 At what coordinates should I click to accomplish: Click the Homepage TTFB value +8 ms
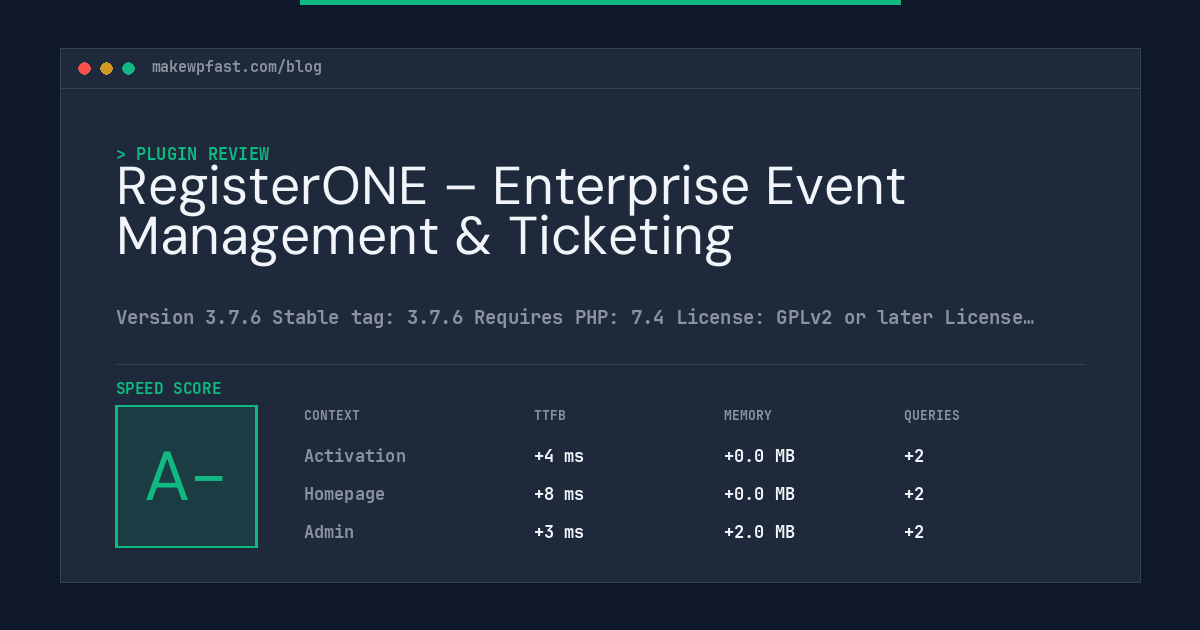click(559, 494)
